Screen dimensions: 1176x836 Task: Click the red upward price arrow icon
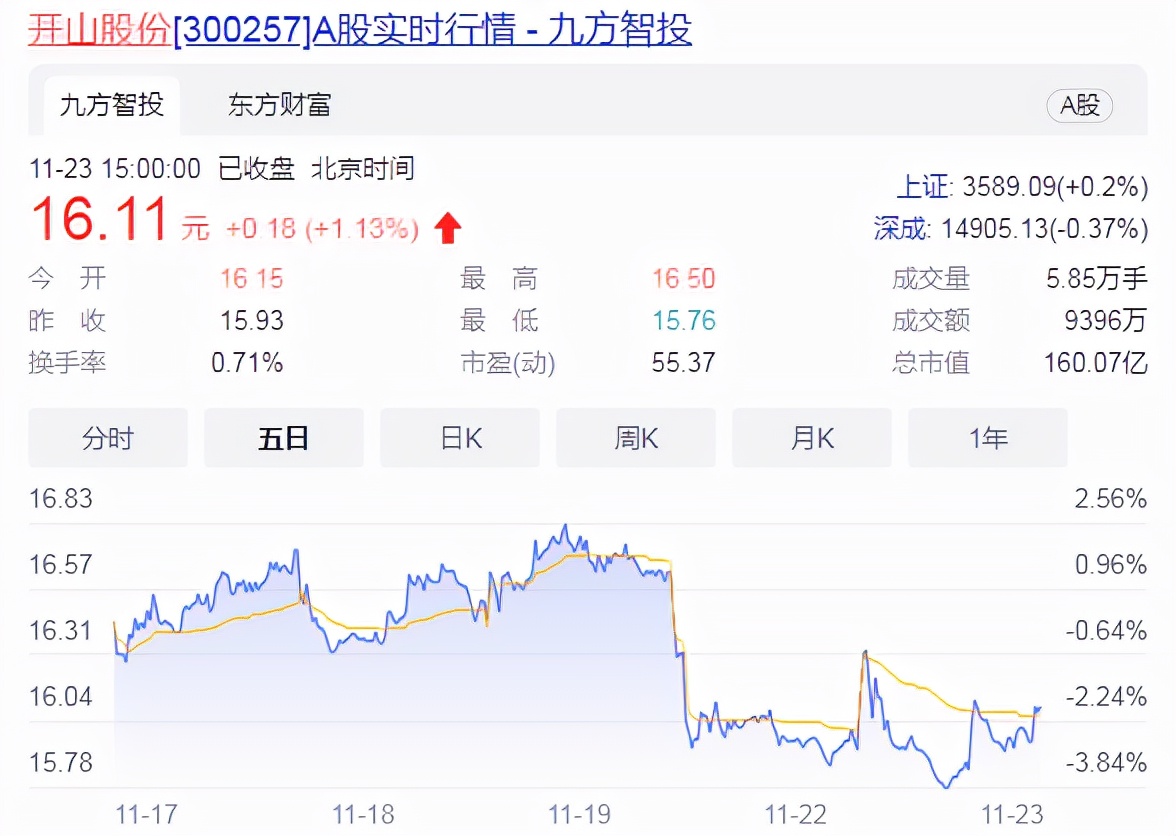click(x=447, y=228)
